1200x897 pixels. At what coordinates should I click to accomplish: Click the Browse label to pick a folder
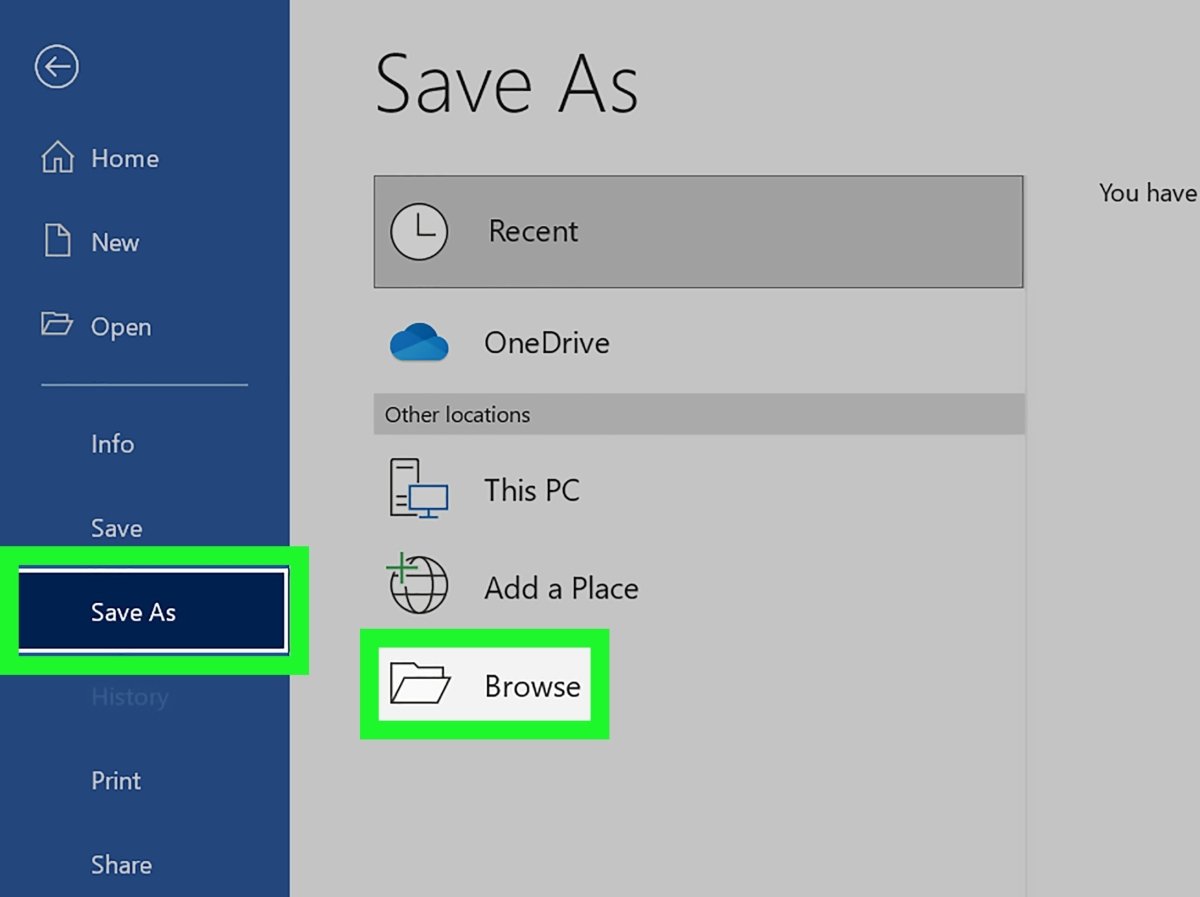pyautogui.click(x=532, y=686)
